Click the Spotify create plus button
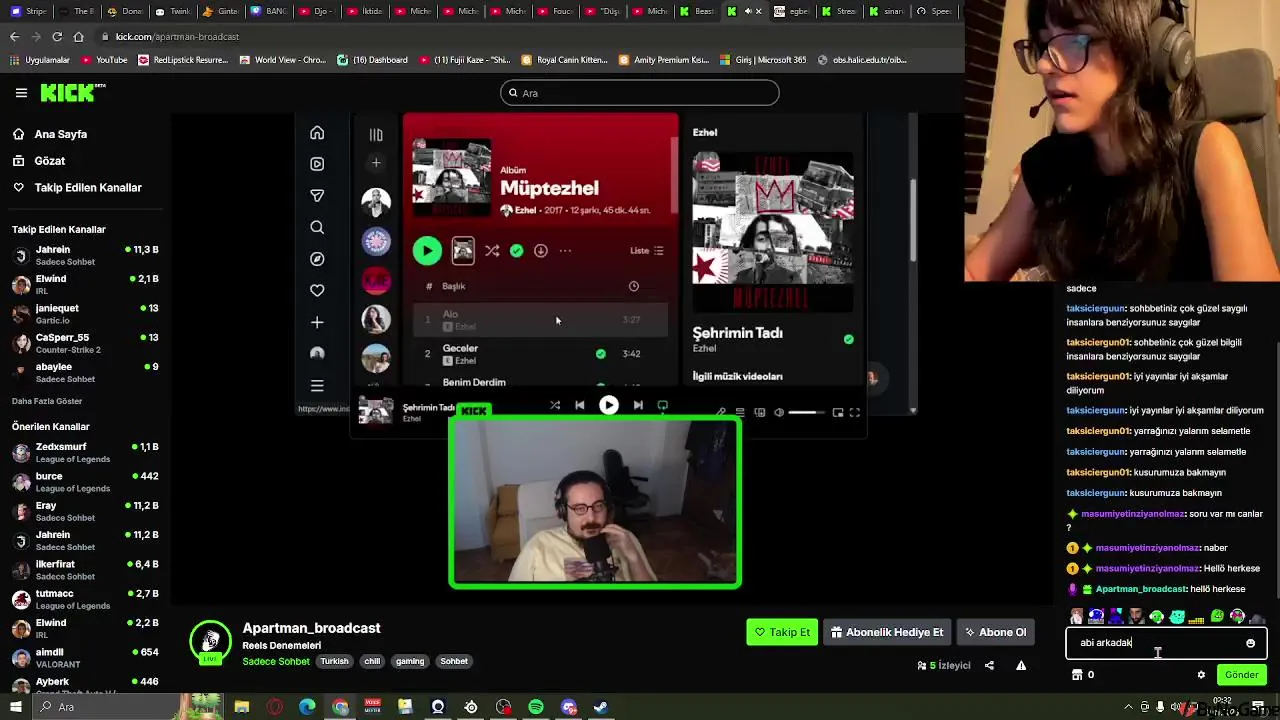Screen dimensions: 1280x720 [x=376, y=162]
